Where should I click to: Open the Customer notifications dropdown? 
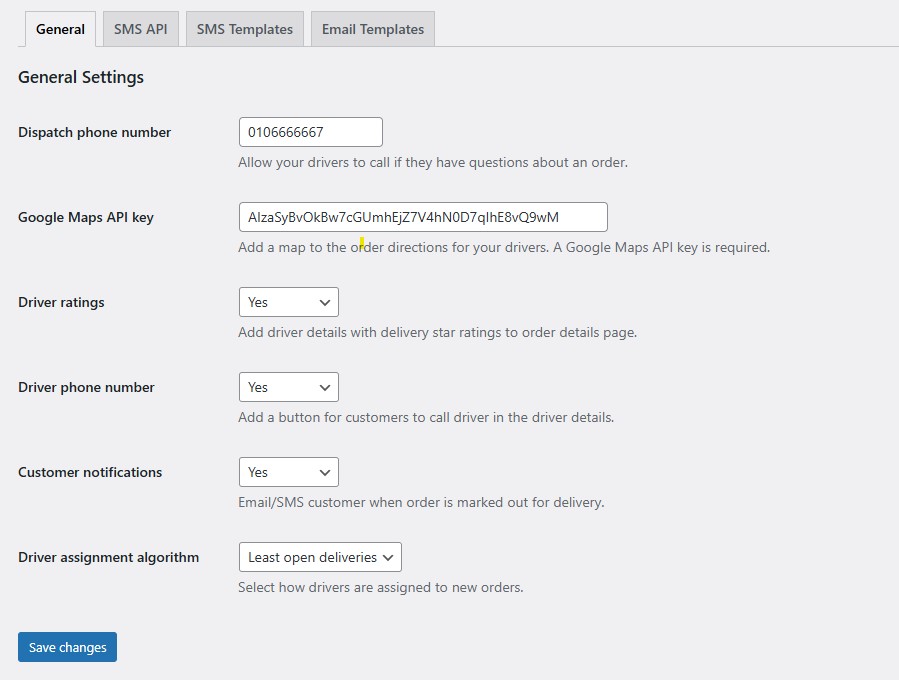(288, 471)
